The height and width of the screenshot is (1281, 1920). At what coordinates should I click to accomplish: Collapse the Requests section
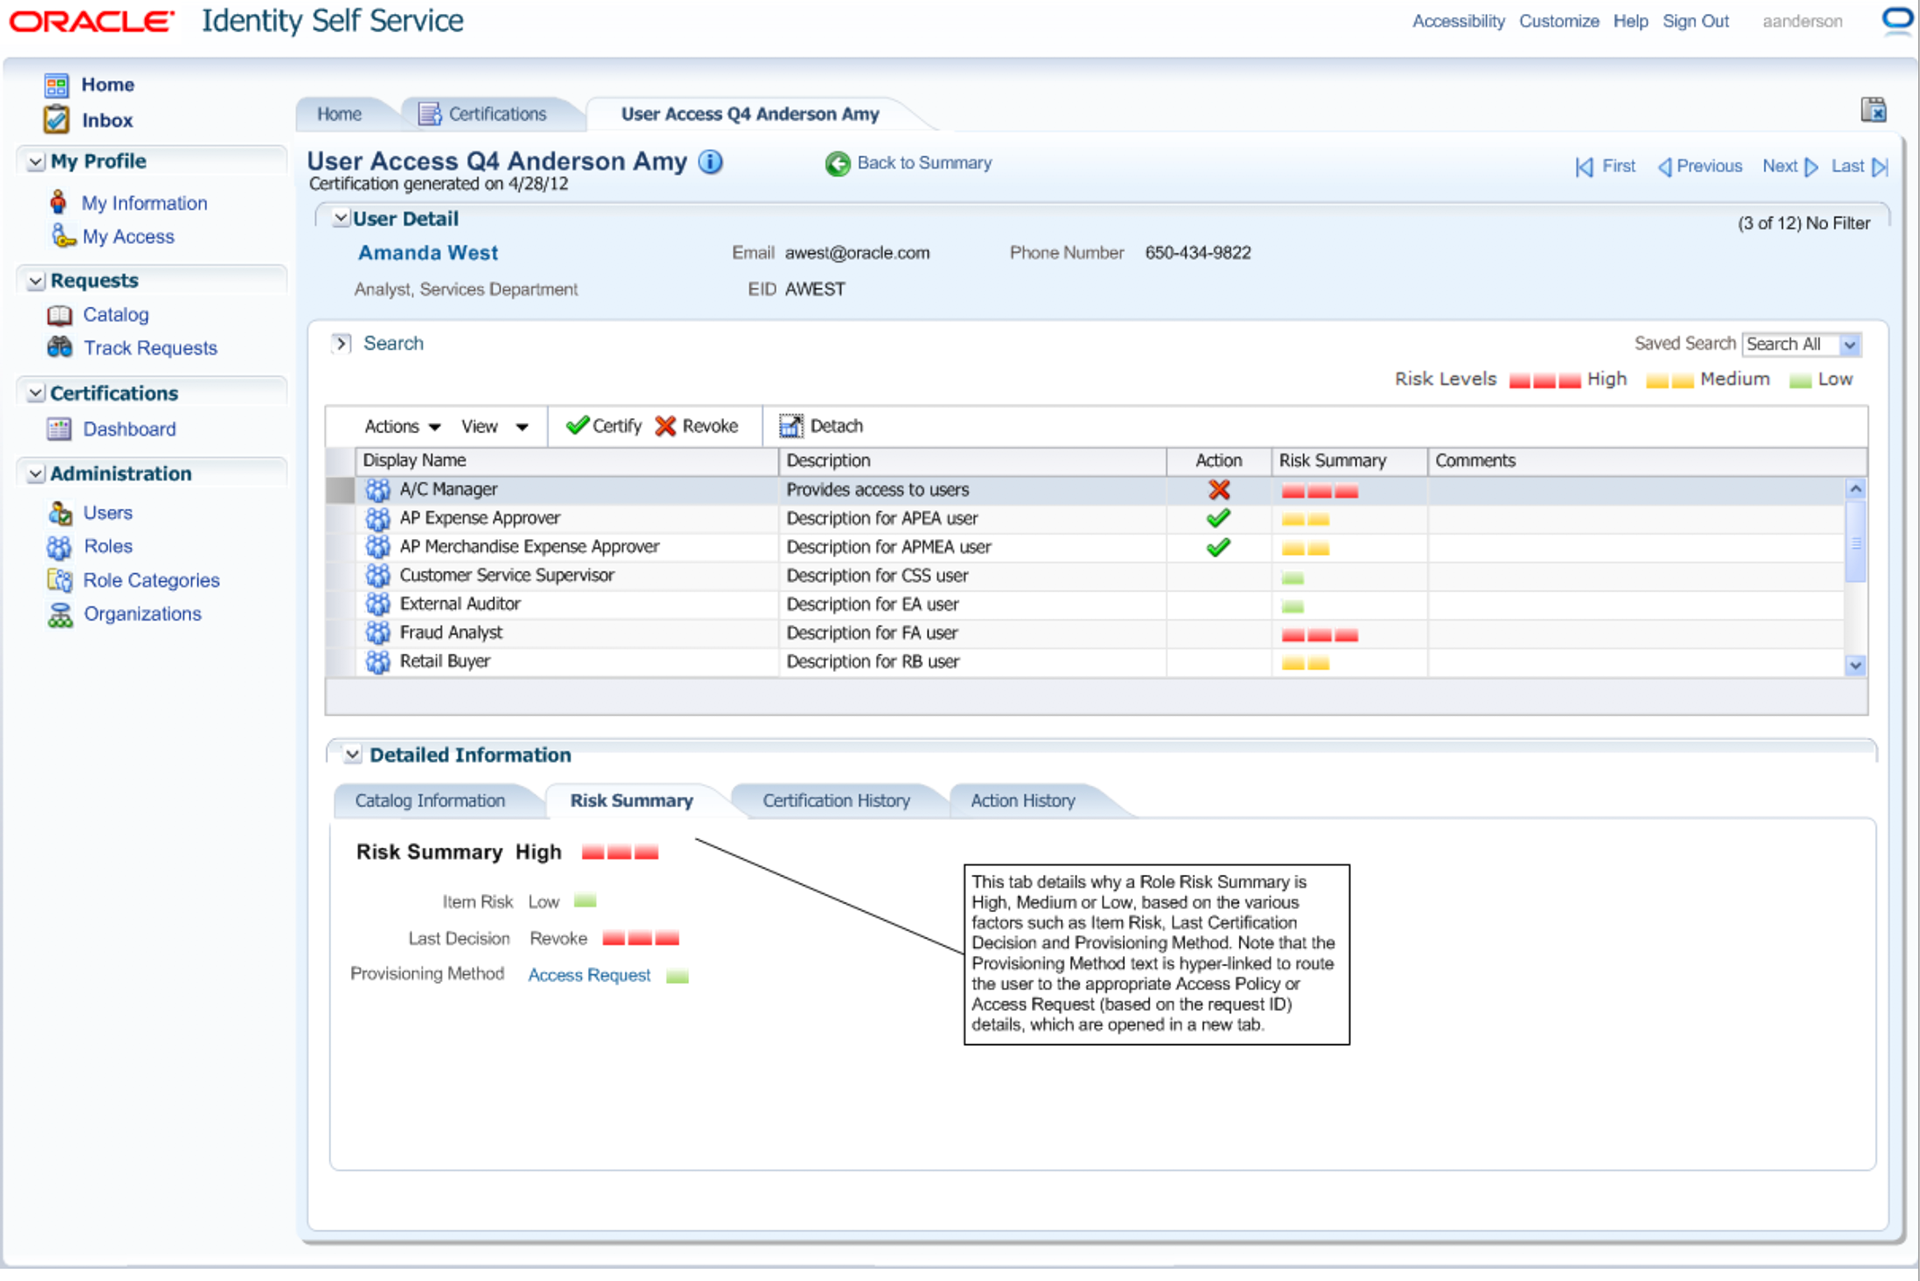[x=36, y=281]
